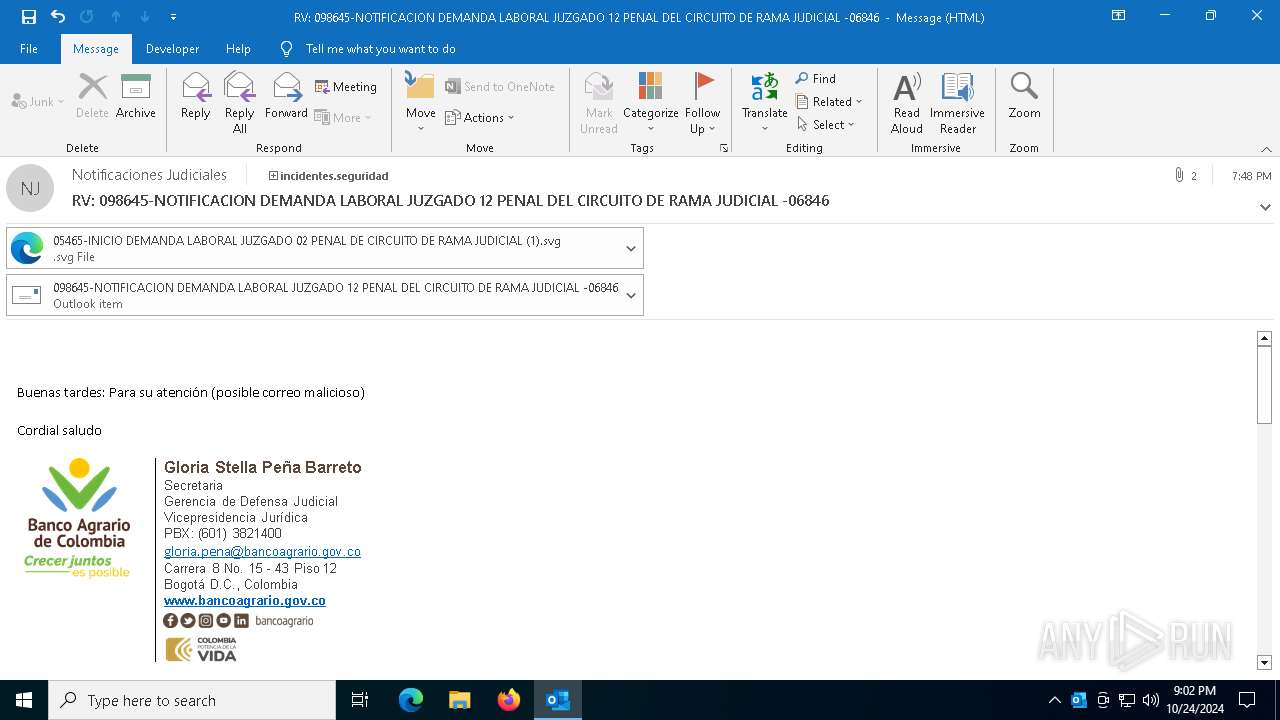Expand incidentes.seguridad recipient group
Screen dimensions: 1280x720
tap(273, 176)
